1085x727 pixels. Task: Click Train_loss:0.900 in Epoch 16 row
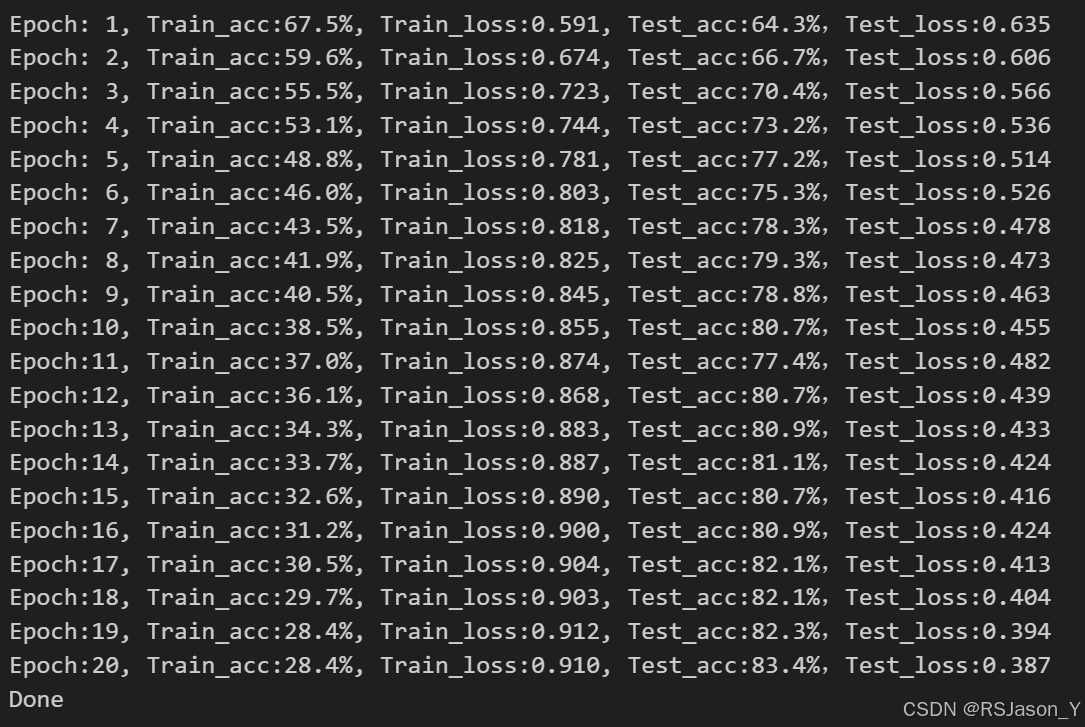pos(490,531)
